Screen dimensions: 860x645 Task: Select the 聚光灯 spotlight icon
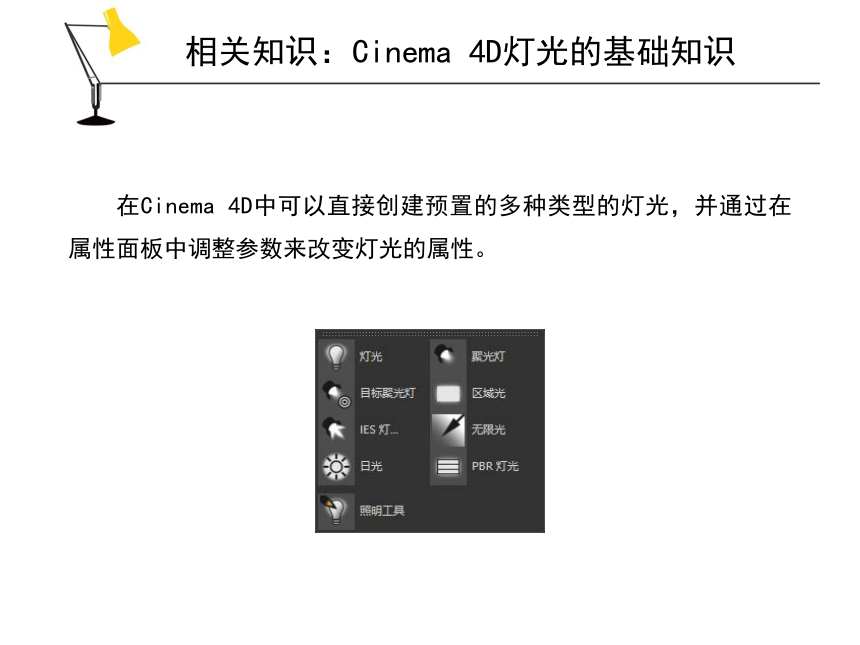click(448, 356)
